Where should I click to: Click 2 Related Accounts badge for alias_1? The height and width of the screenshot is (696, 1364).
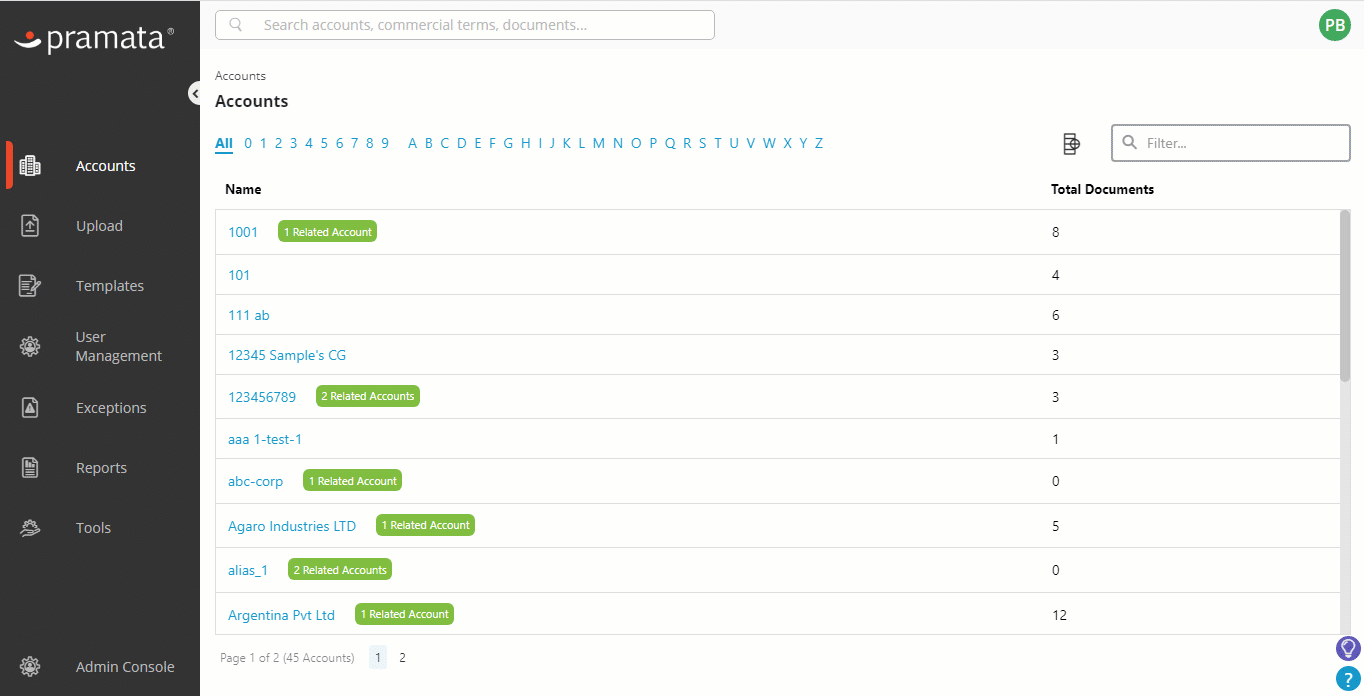(x=340, y=570)
